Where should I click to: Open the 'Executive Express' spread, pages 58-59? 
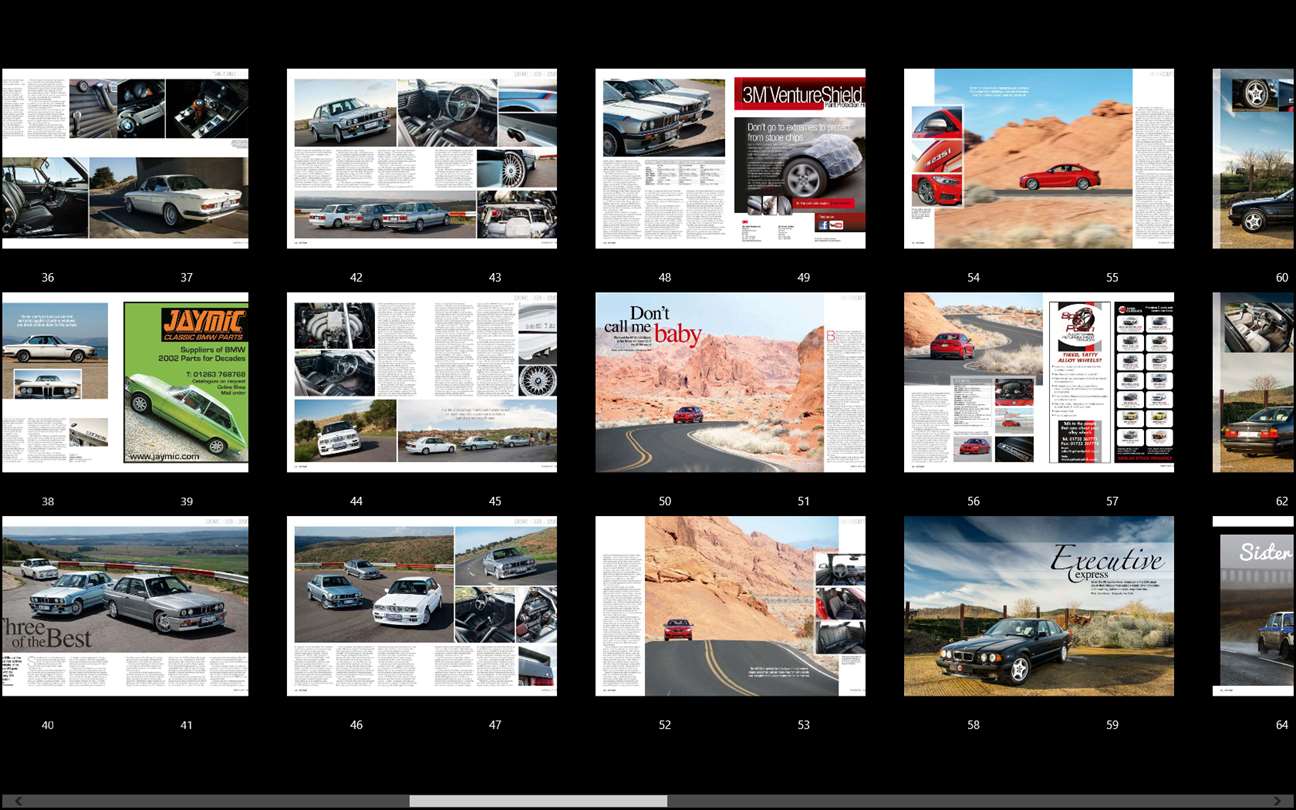pos(1039,606)
